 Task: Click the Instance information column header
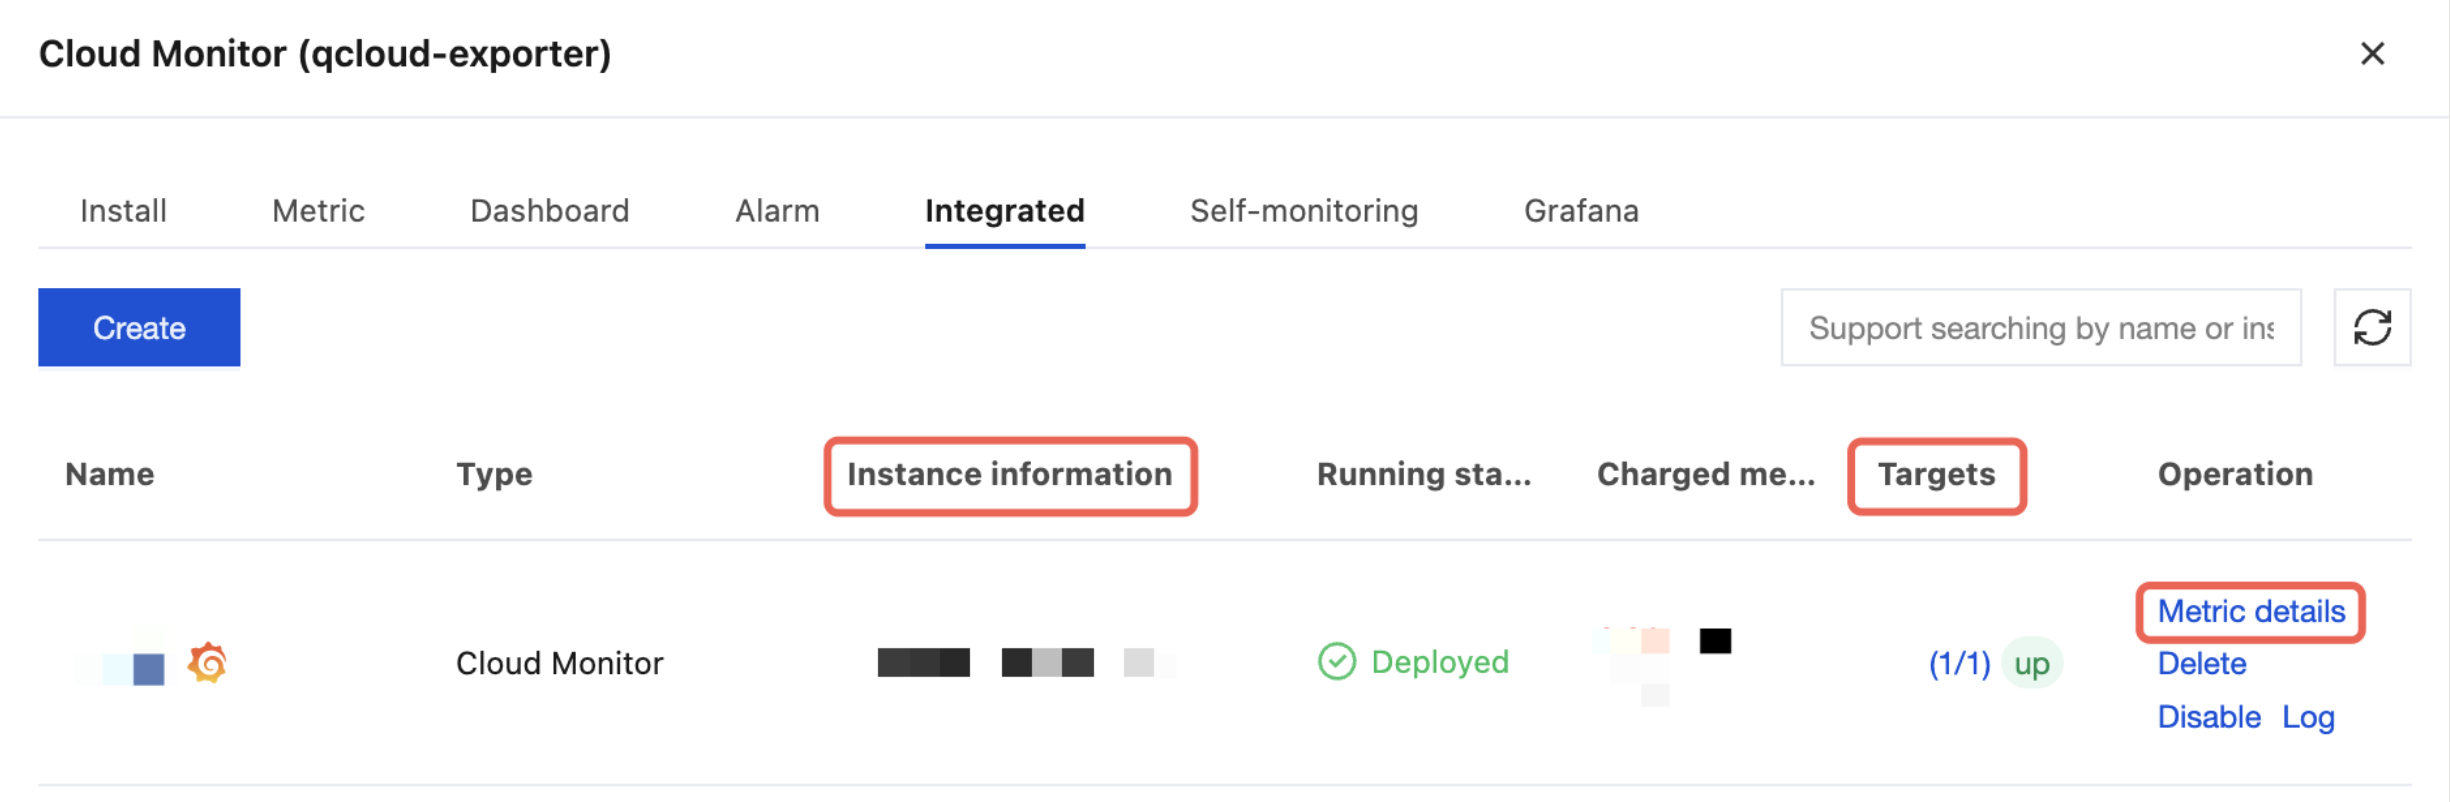tap(1009, 475)
